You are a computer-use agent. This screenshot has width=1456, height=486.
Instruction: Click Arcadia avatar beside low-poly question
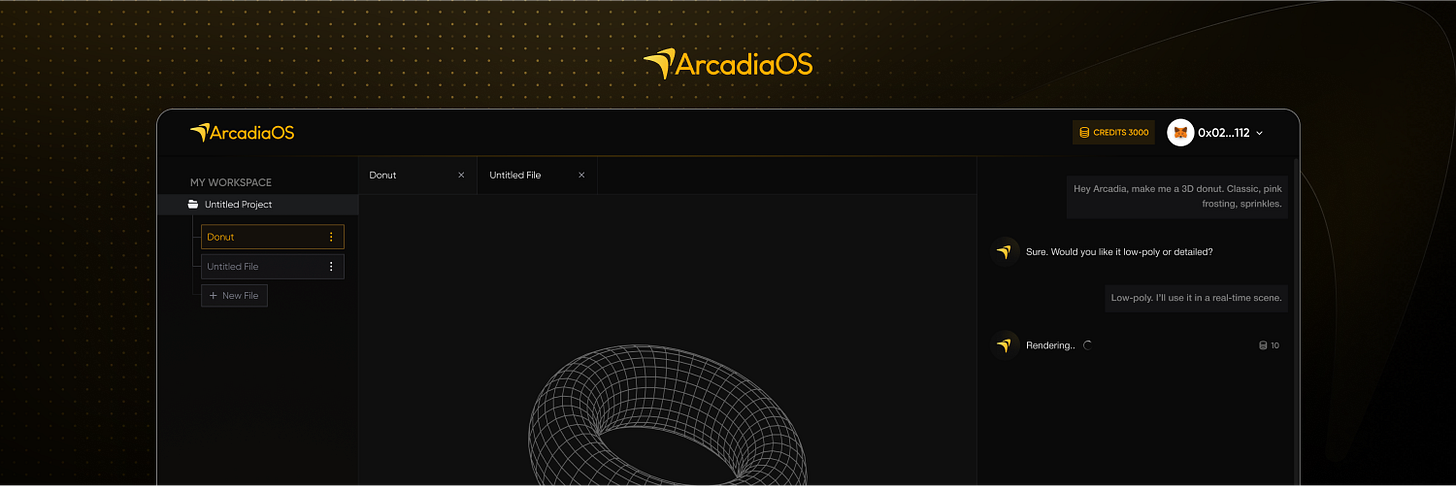(x=1005, y=252)
